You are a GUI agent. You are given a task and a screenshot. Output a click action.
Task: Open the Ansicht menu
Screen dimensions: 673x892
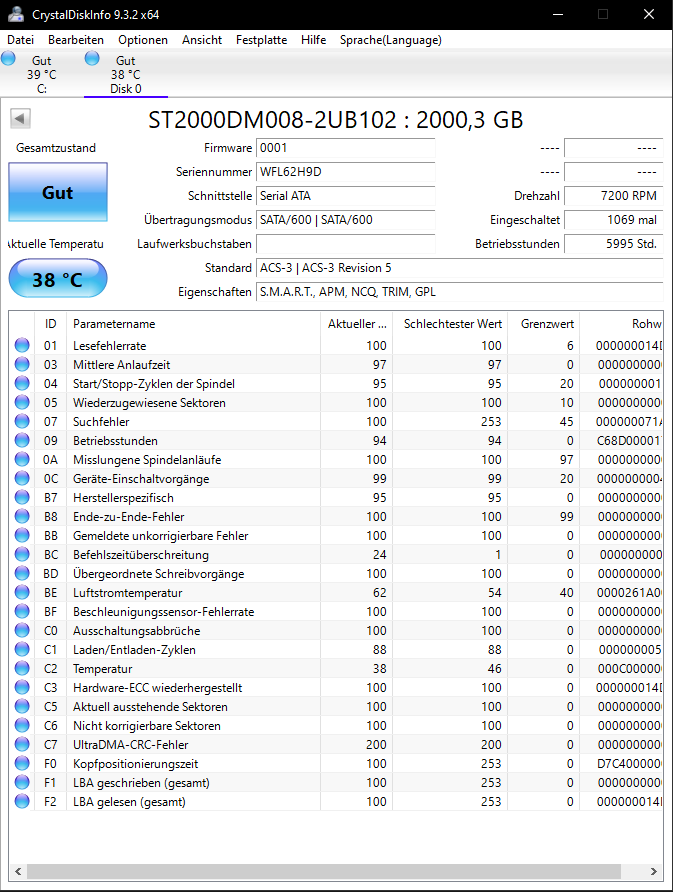[x=202, y=40]
